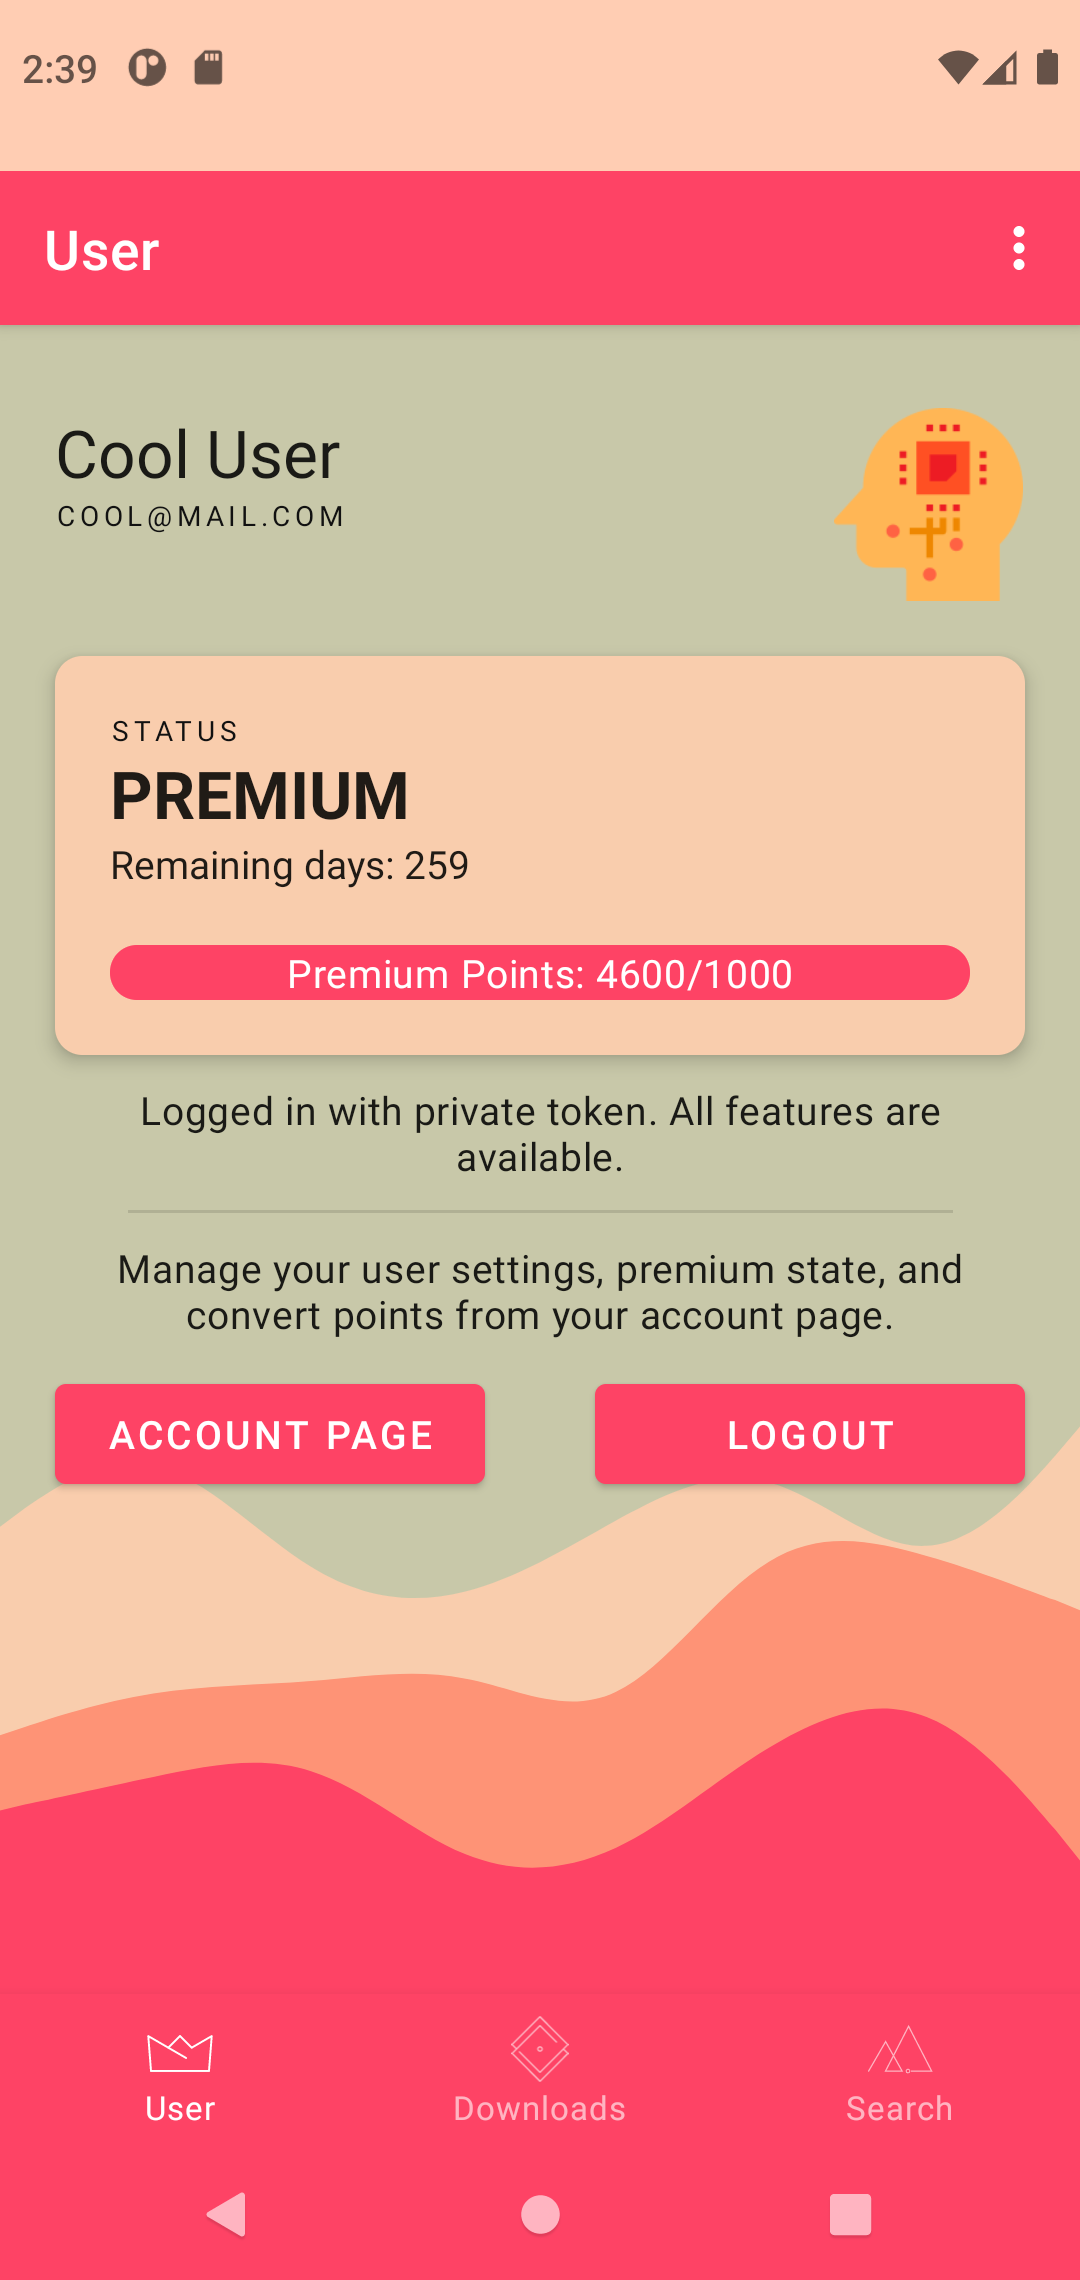This screenshot has height=2280, width=1080.
Task: Tap the Remaining days 259 text
Action: (x=290, y=866)
